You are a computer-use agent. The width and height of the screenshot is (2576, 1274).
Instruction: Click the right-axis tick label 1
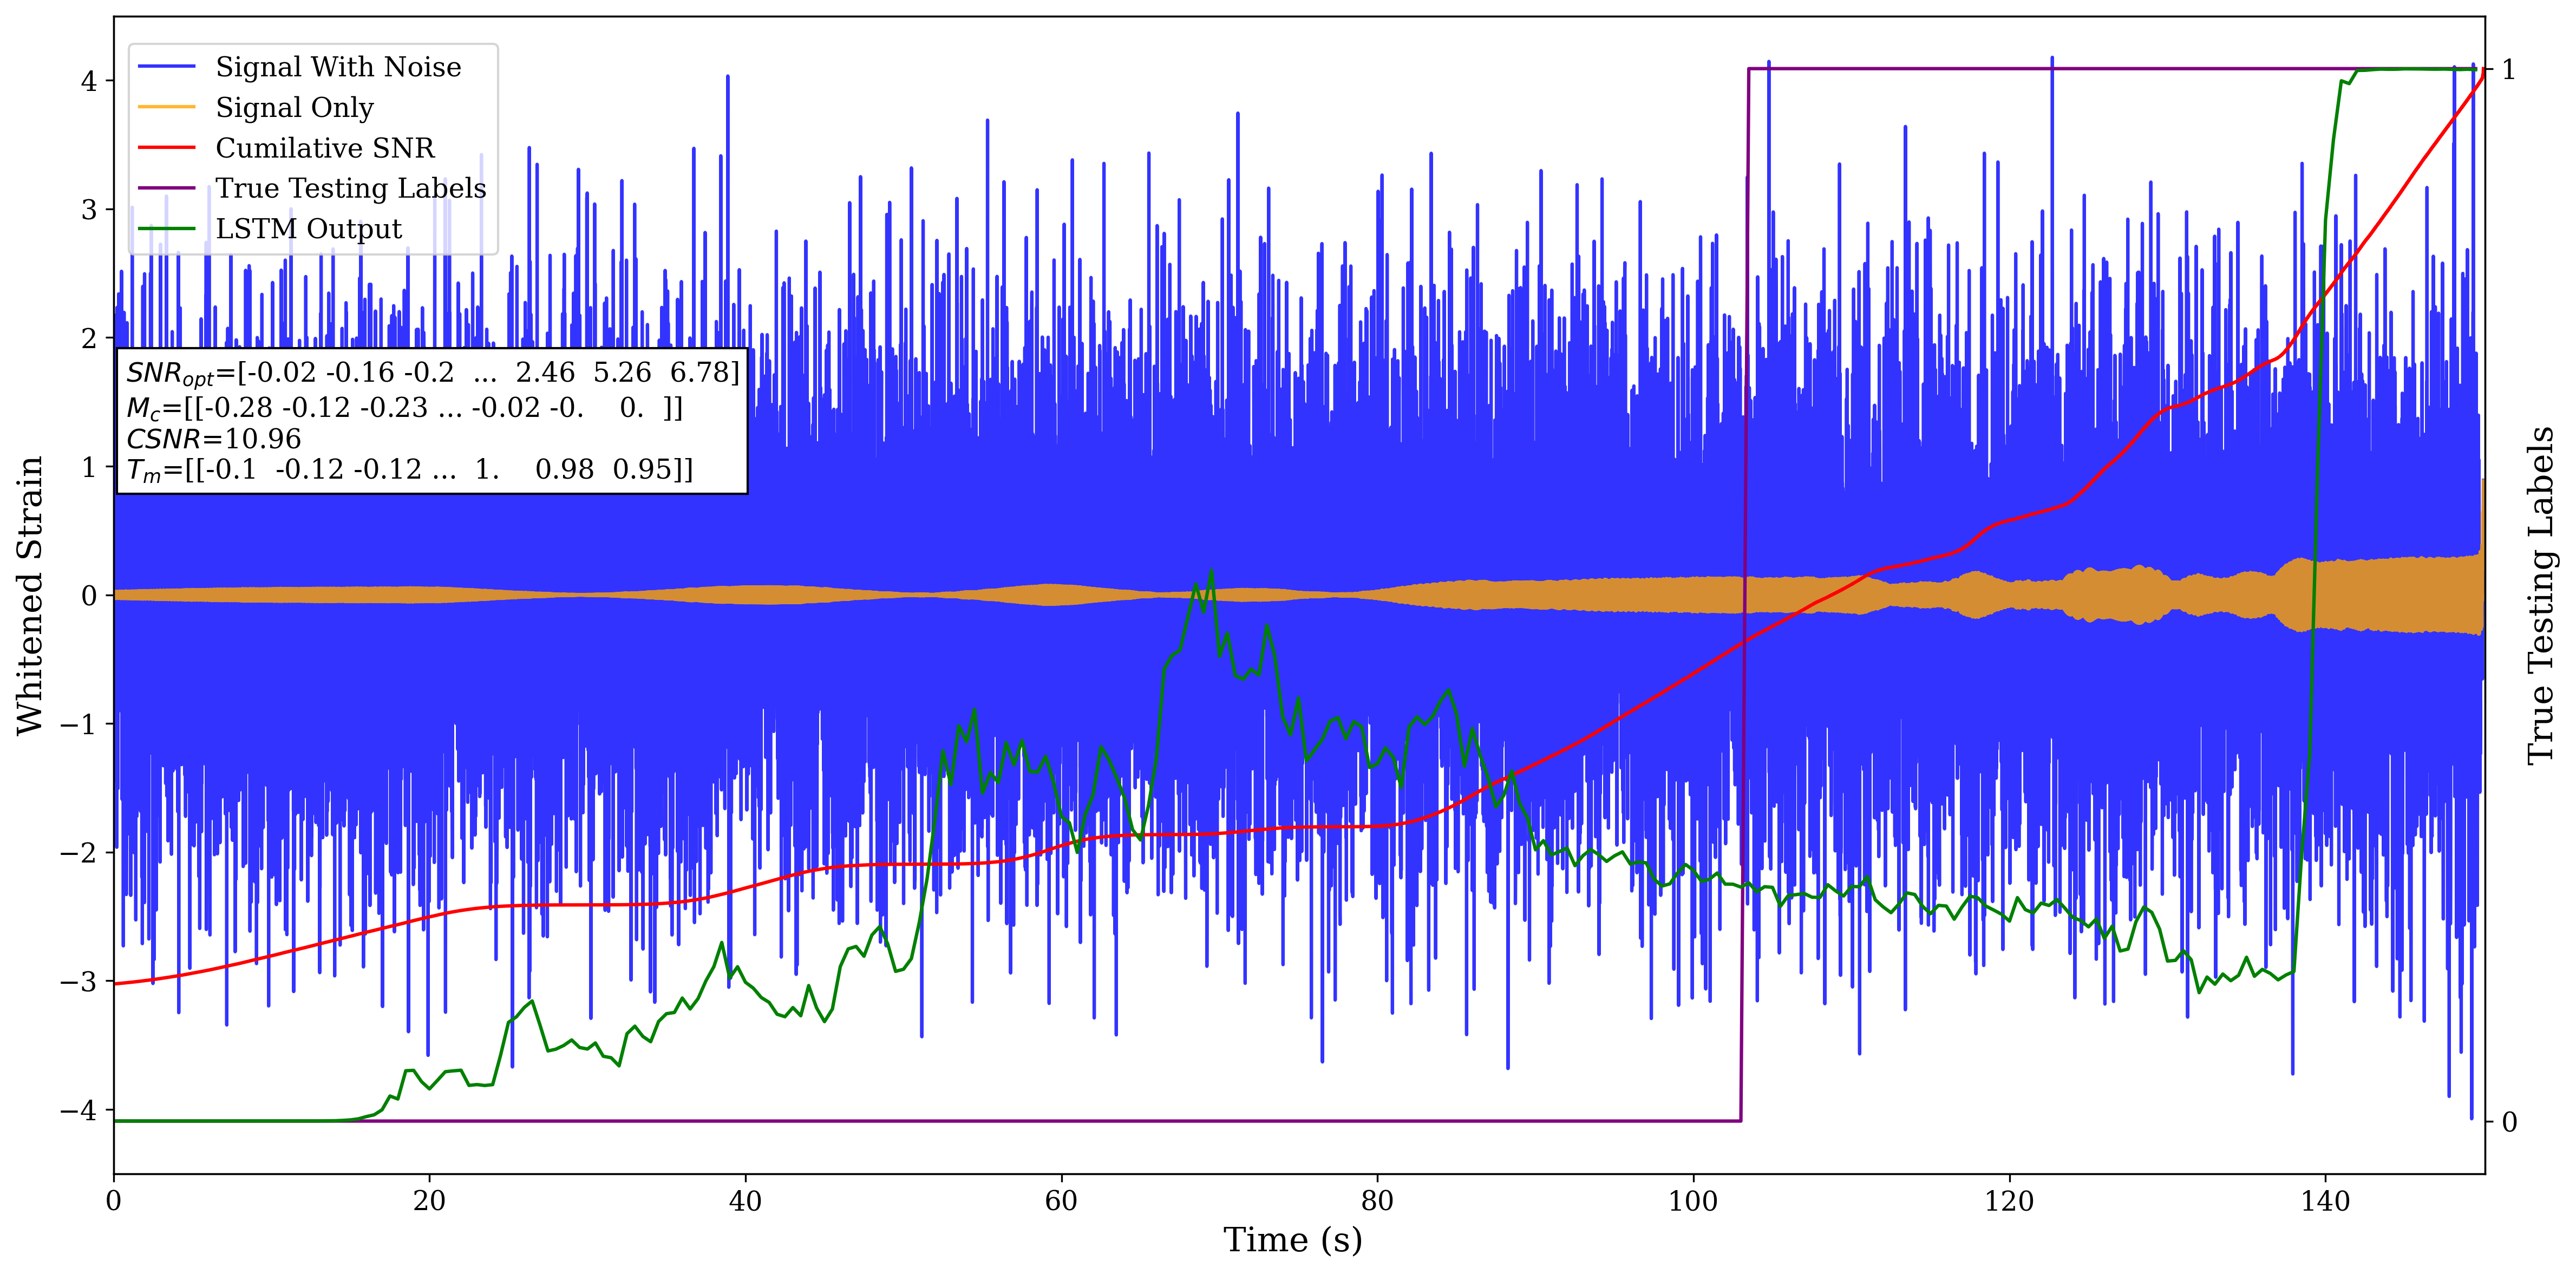[2508, 69]
